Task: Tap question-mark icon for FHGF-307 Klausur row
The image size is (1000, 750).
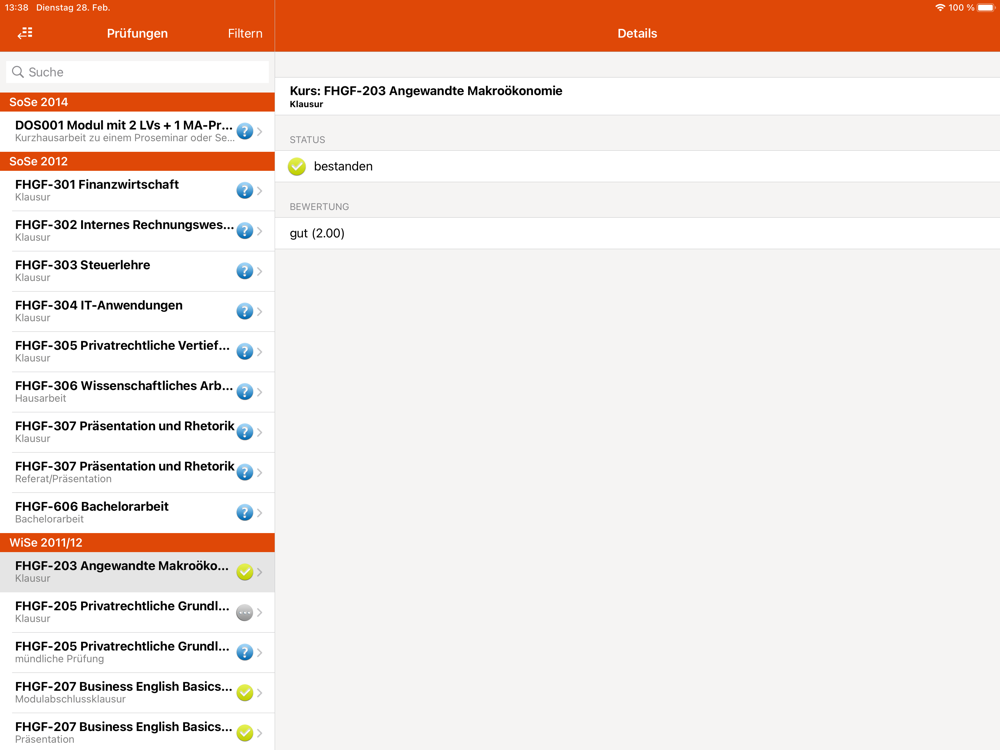Action: pyautogui.click(x=245, y=432)
